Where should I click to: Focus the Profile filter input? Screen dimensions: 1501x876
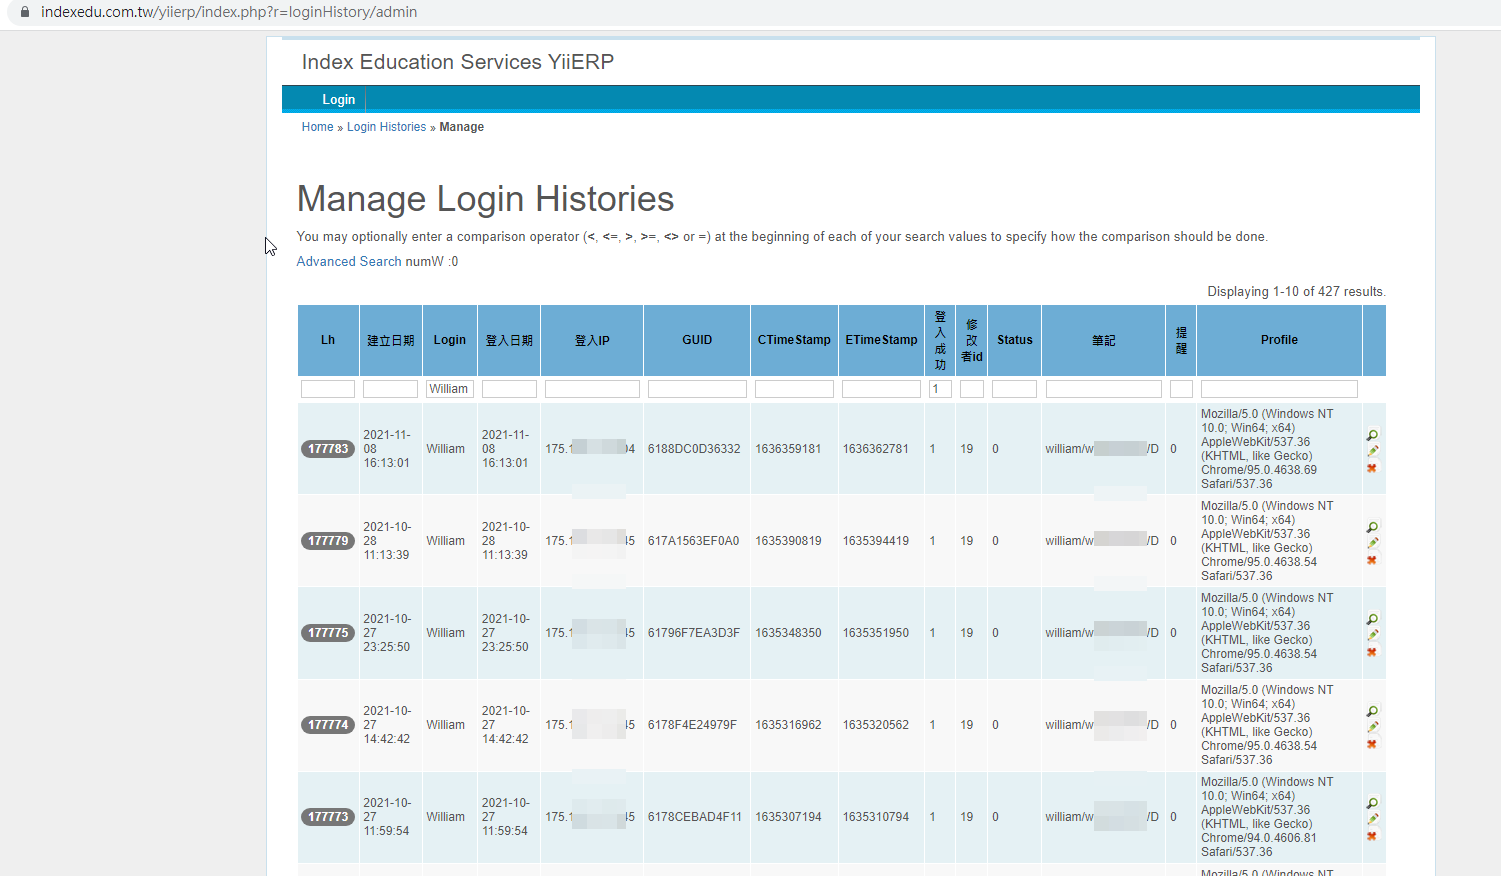pos(1279,389)
